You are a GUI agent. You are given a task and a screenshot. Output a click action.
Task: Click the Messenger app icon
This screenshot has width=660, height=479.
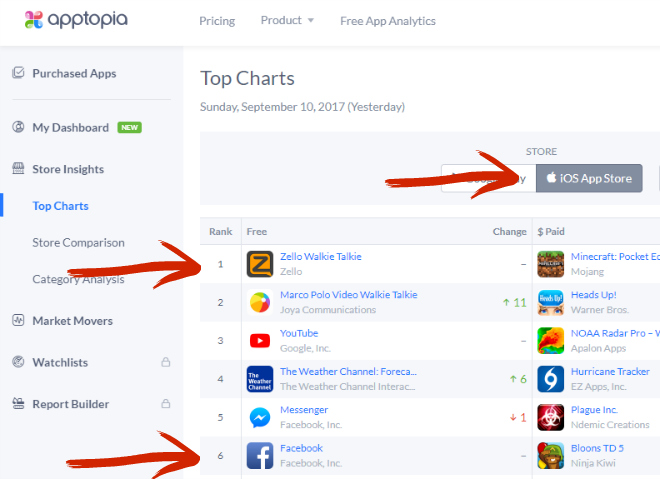260,416
